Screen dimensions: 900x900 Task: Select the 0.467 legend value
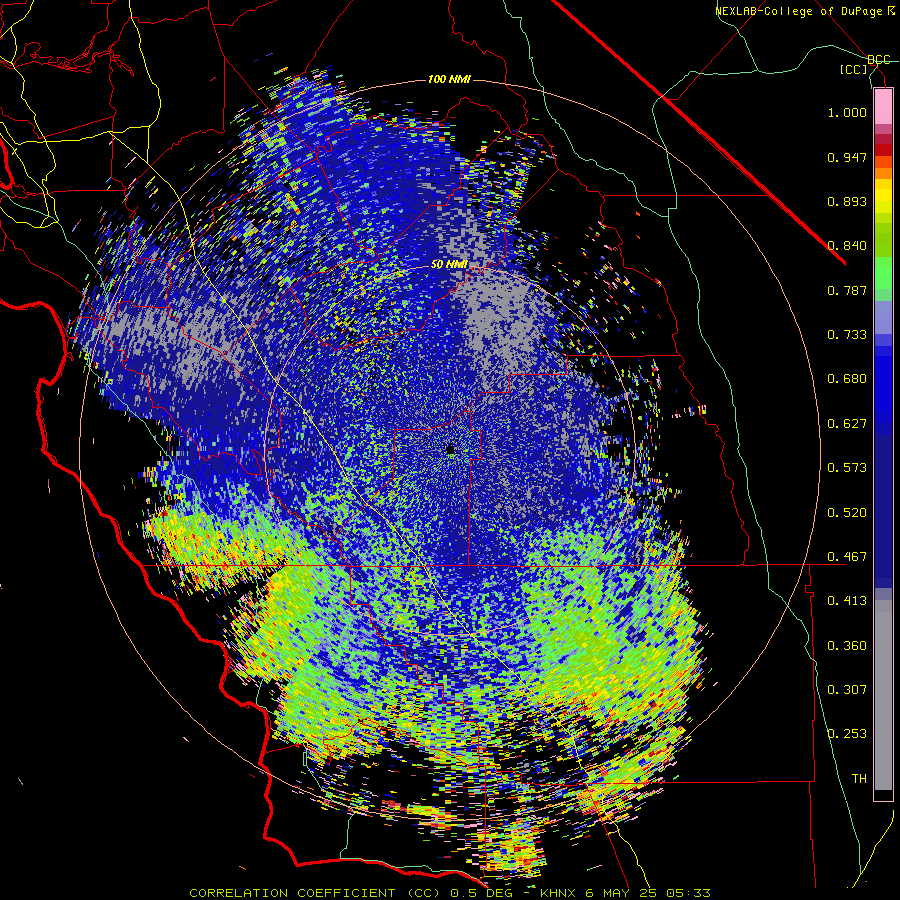pos(847,557)
